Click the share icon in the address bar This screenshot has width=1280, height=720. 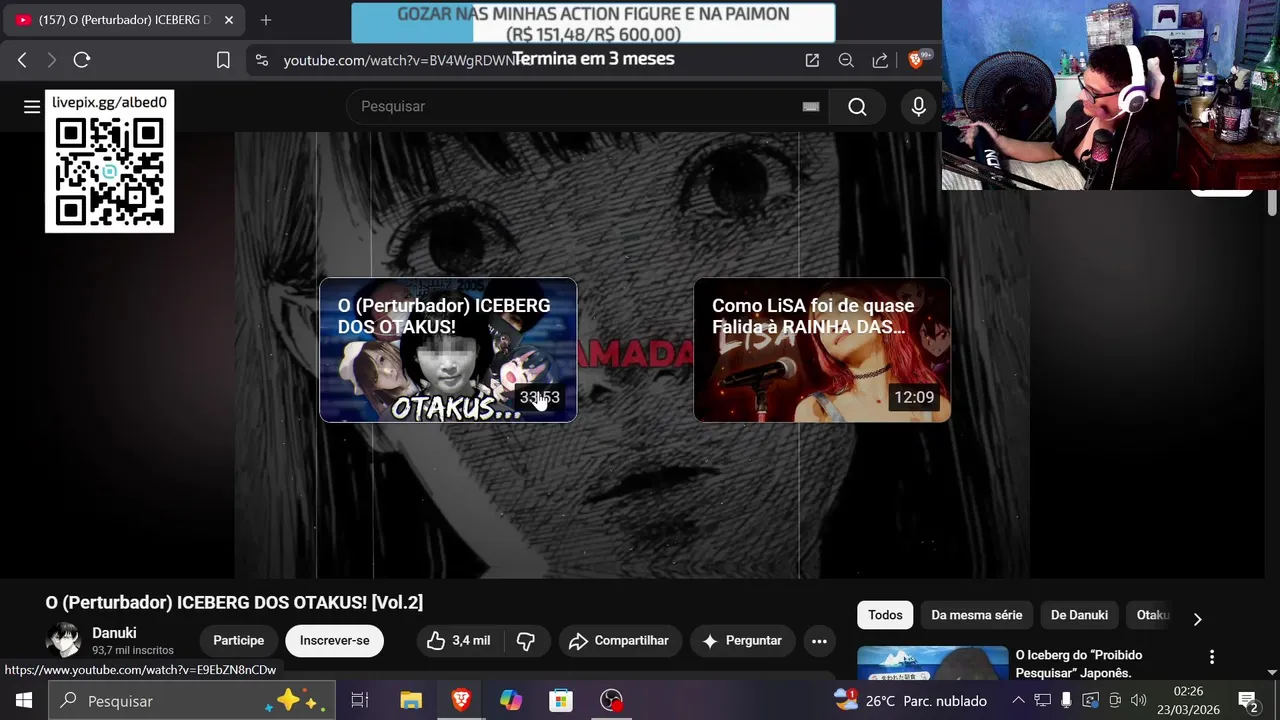coord(880,60)
